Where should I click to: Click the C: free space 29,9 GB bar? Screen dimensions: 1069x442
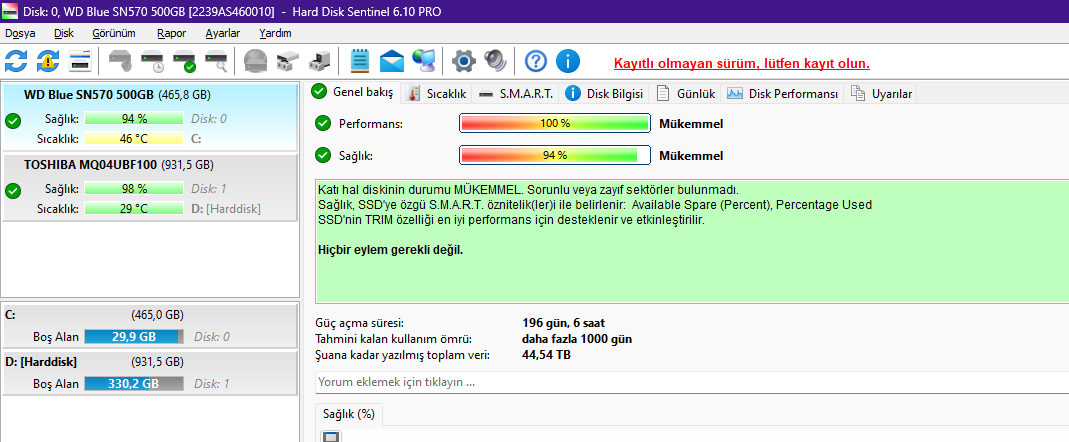coord(134,336)
